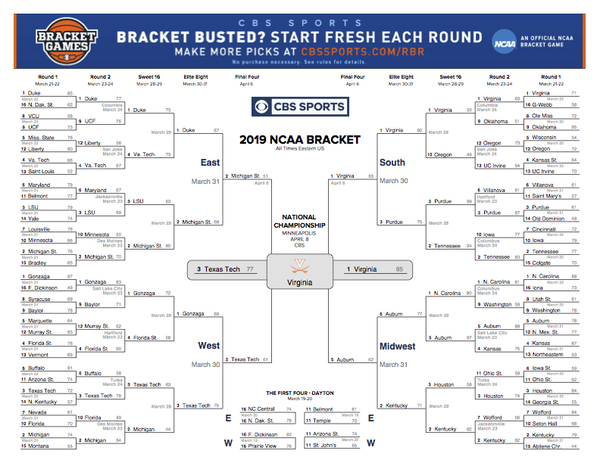Image resolution: width=600 pixels, height=463 pixels.
Task: Select the Midwest region label
Action: 397,346
